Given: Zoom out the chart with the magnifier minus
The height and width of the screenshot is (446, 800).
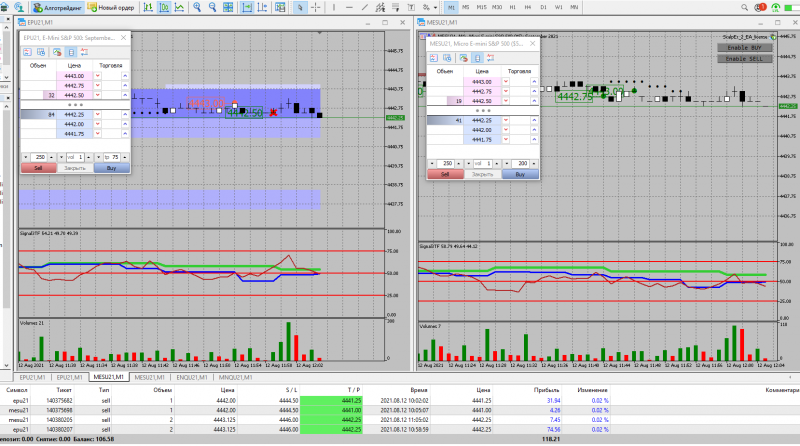Looking at the screenshot, I should pyautogui.click(x=212, y=8).
